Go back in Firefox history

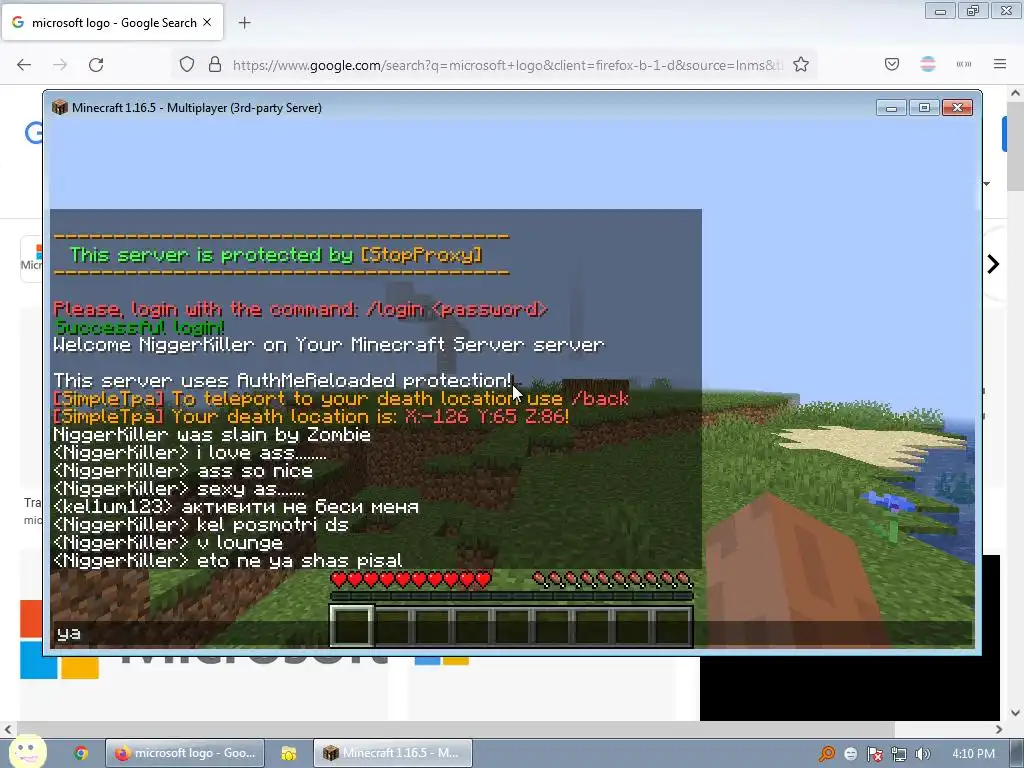24,65
